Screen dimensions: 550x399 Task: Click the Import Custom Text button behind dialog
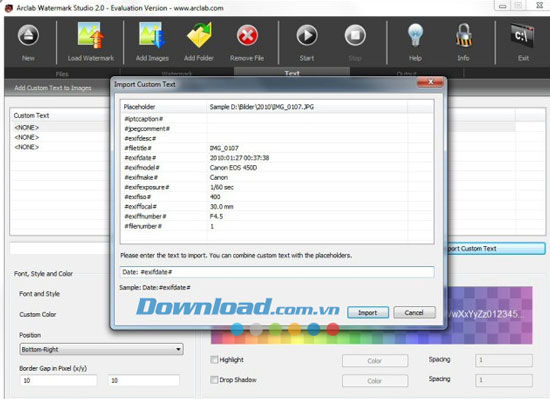coord(496,249)
